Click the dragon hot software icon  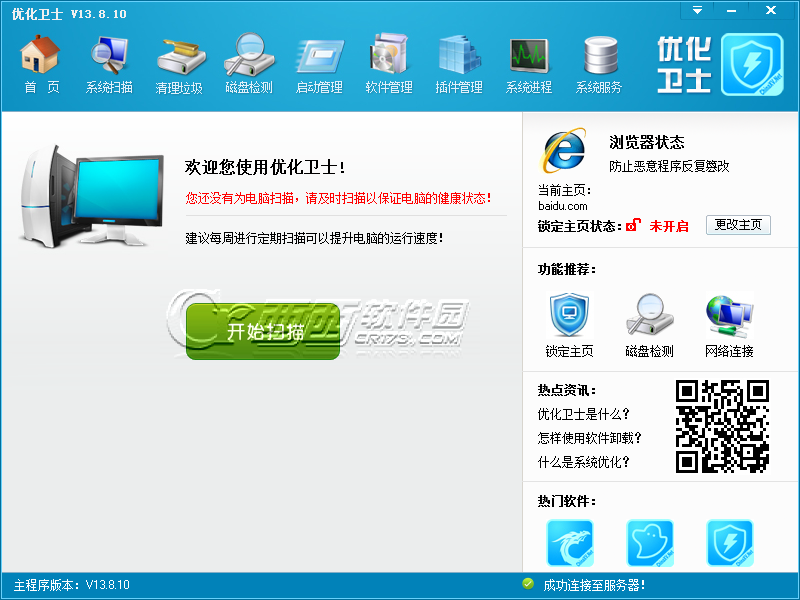tap(570, 543)
